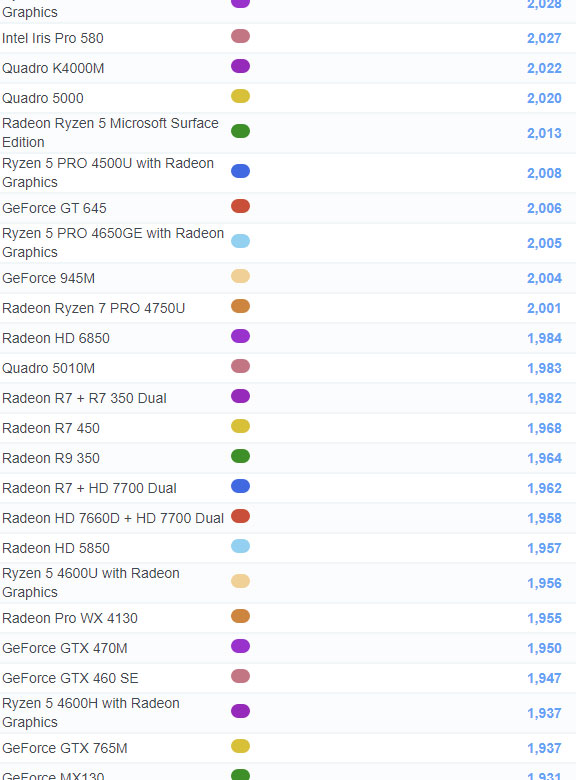Open the Radeon HD 5850 entry

tap(56, 548)
